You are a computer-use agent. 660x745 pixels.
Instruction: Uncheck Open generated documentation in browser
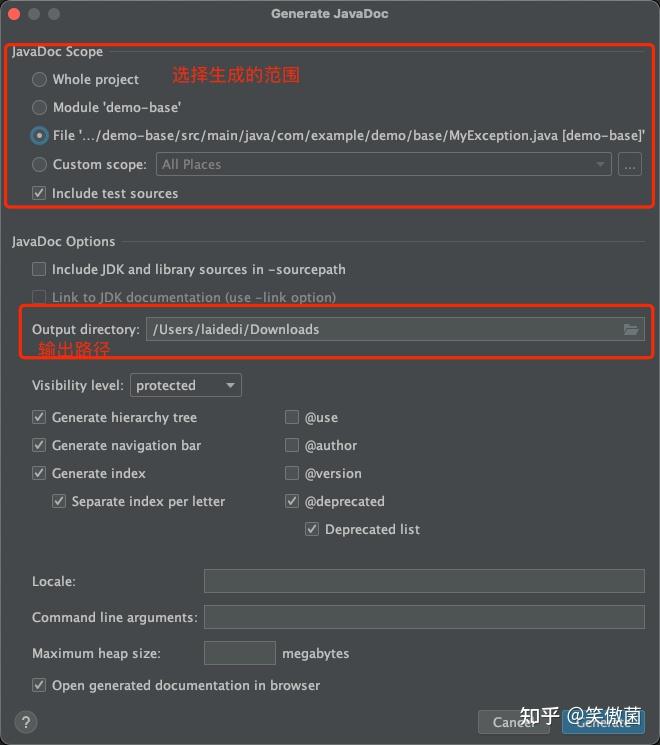click(39, 685)
